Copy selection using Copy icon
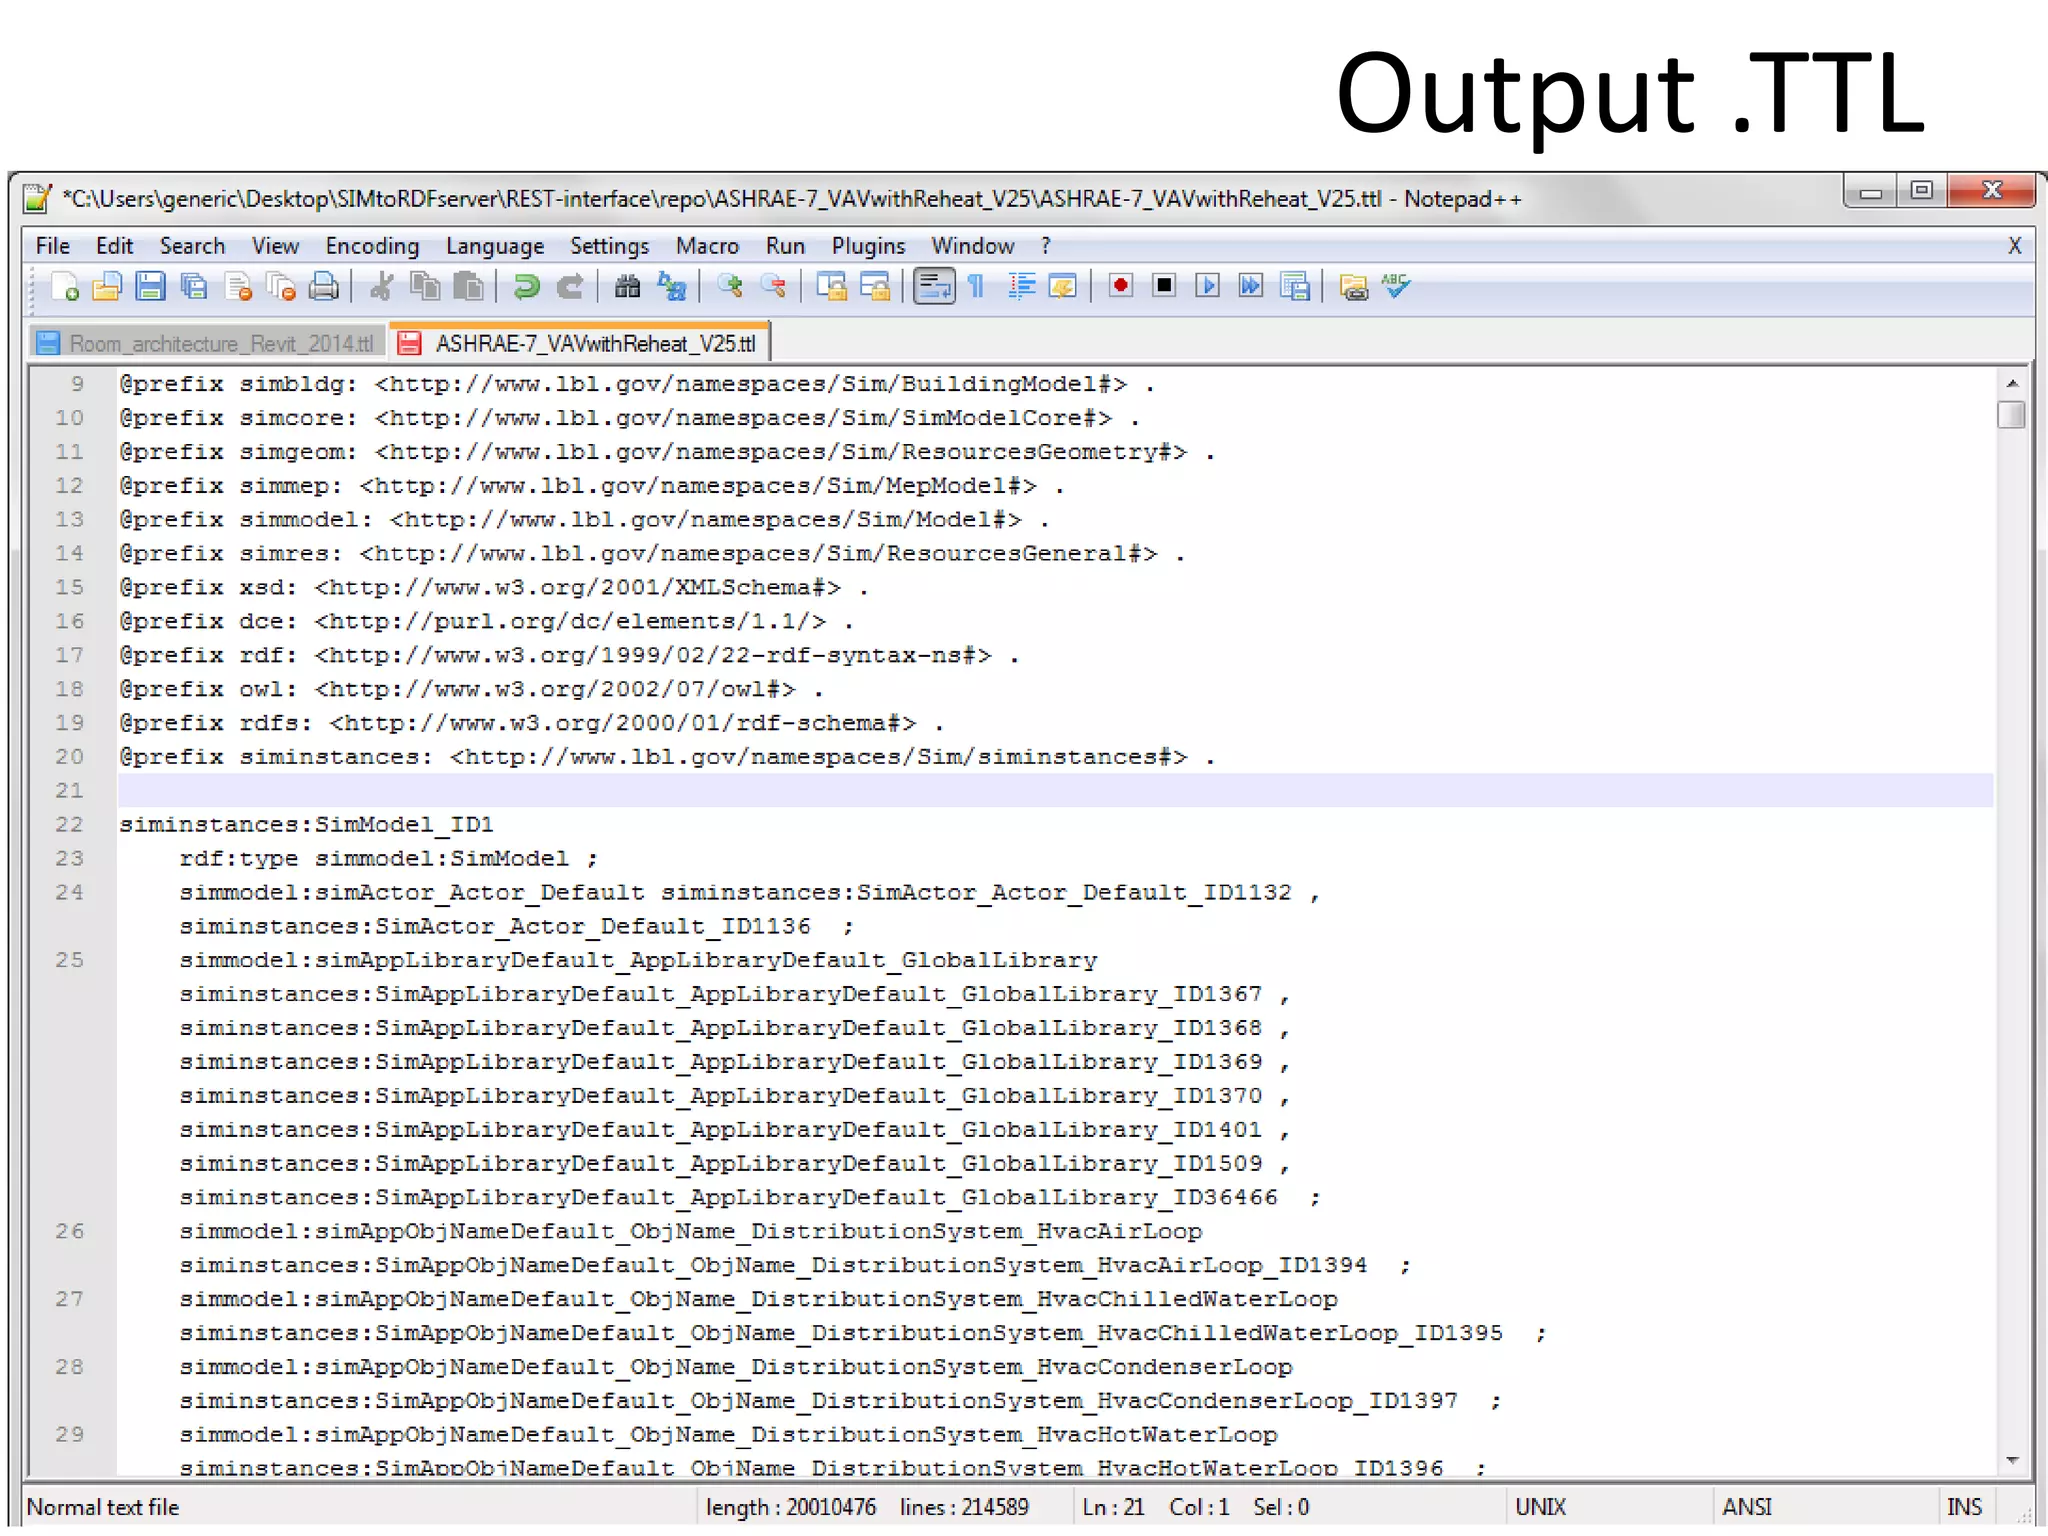Viewport: 2048px width, 1536px height. pyautogui.click(x=425, y=287)
